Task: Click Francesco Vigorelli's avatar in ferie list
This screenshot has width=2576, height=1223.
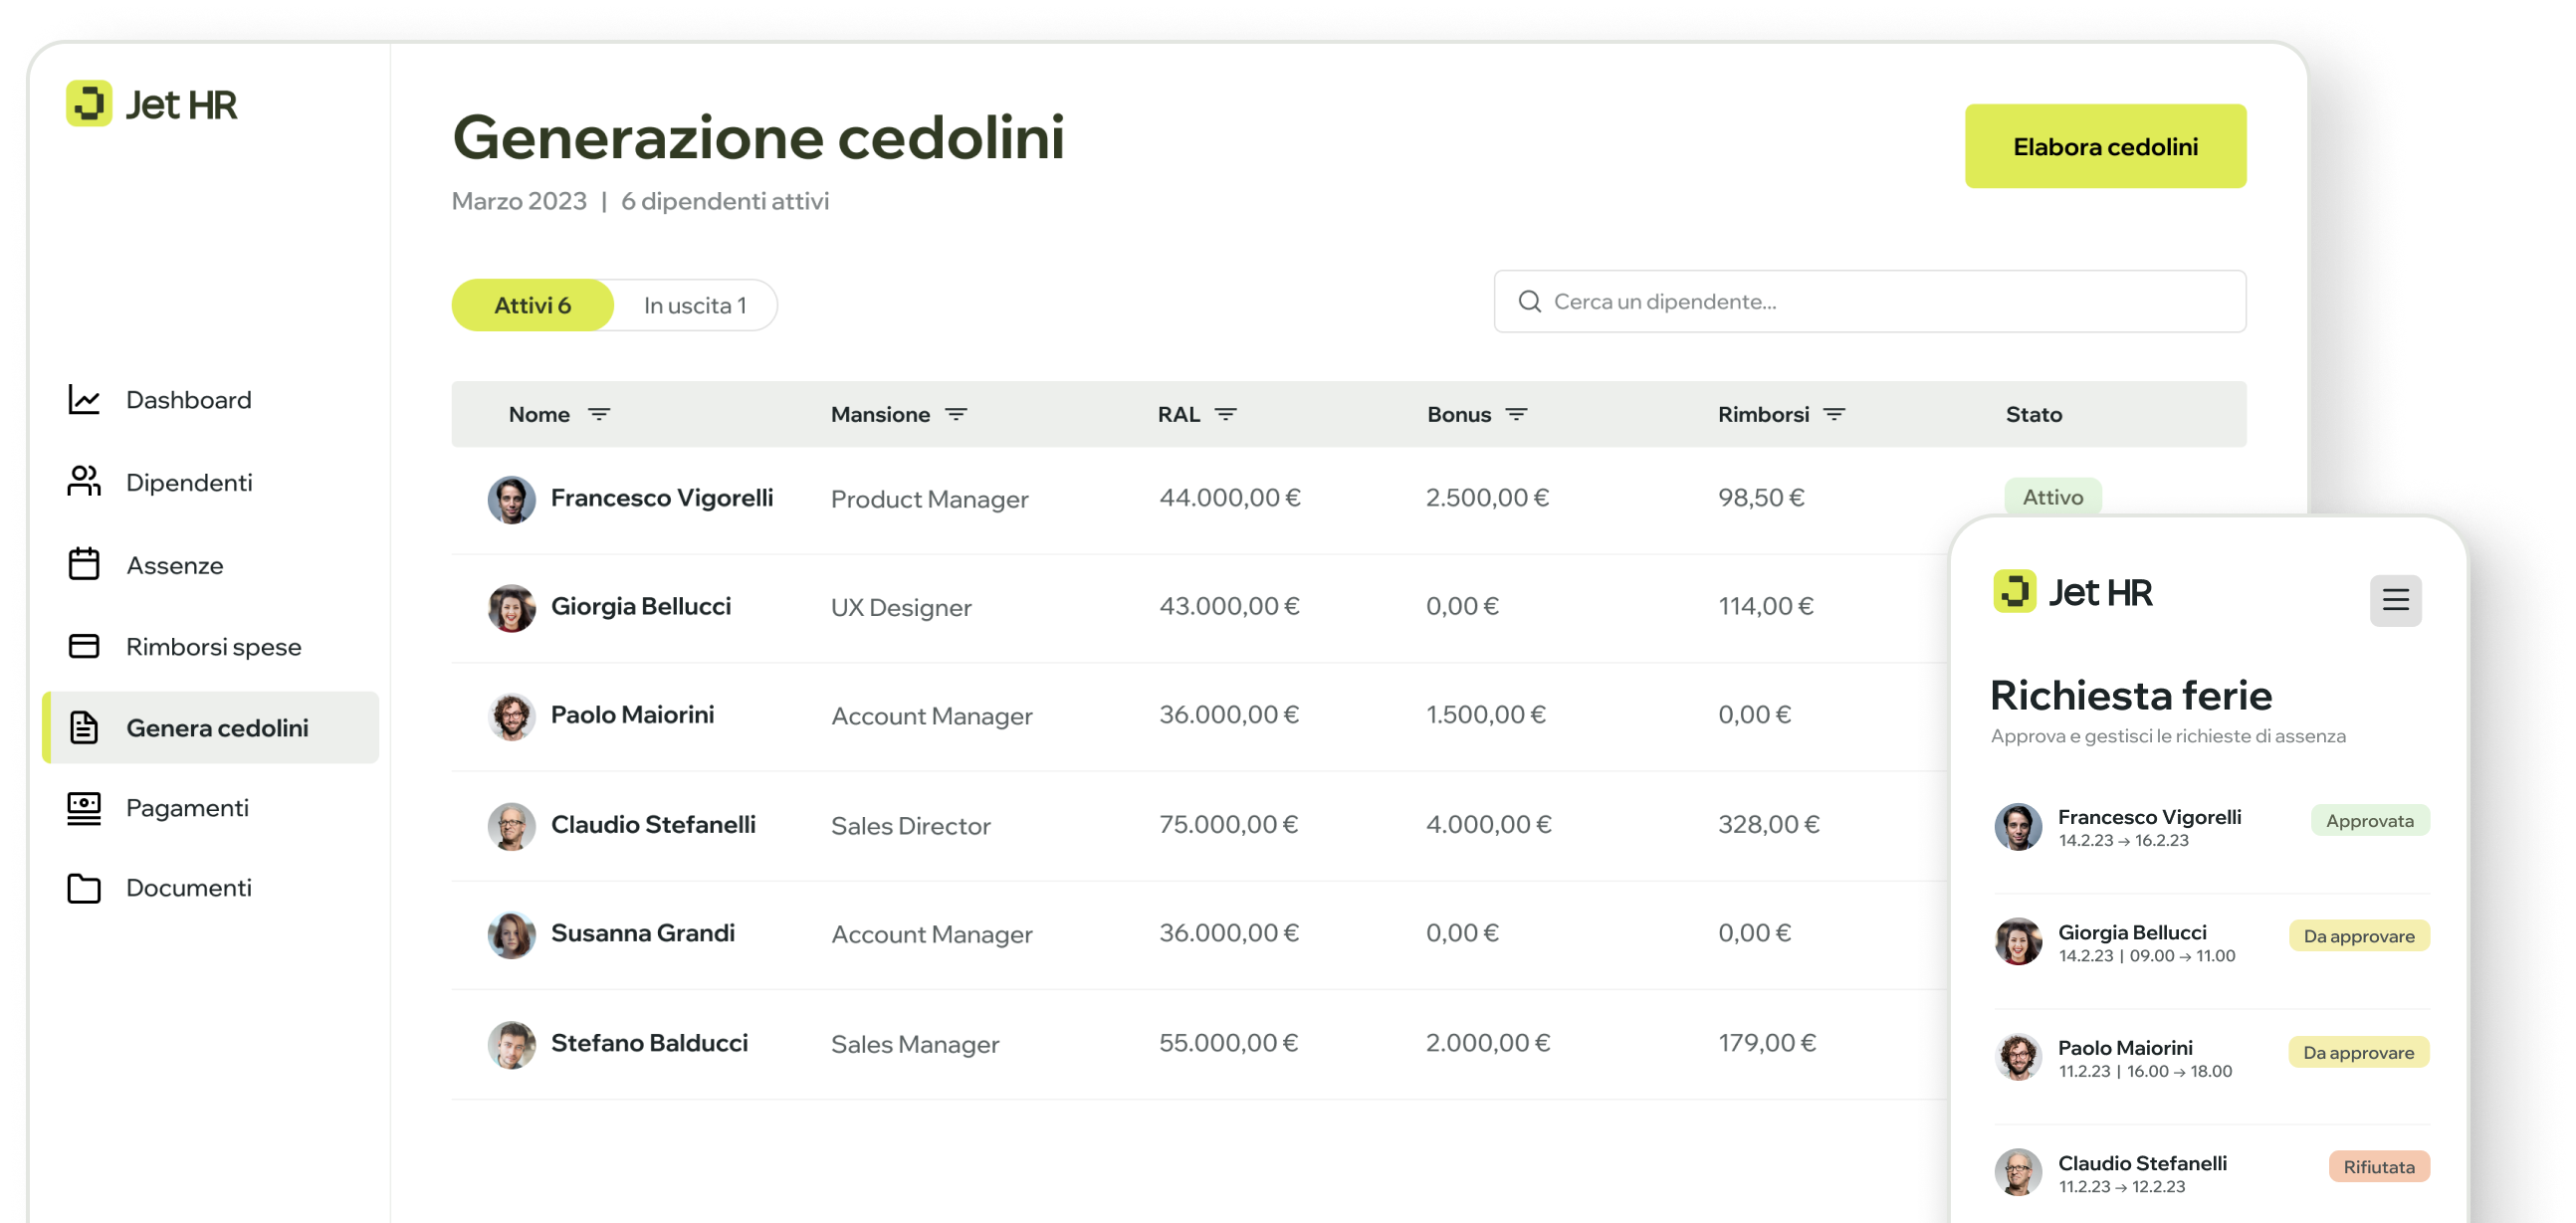Action: 2018,826
